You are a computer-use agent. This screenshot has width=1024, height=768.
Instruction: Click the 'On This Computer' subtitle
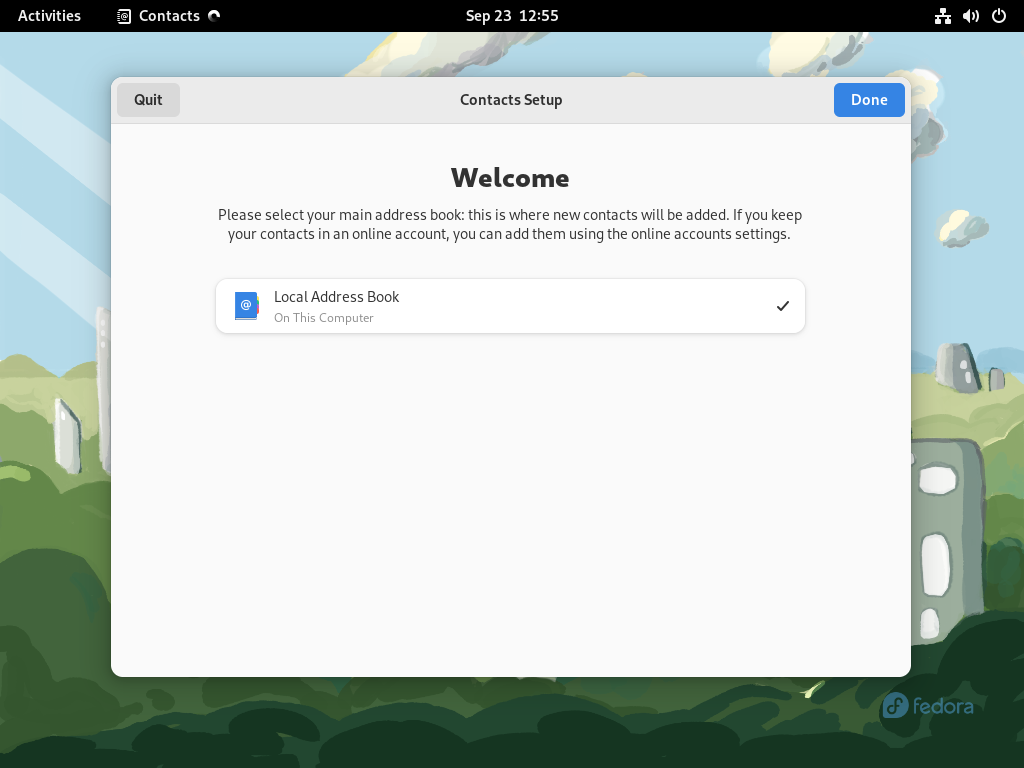324,318
